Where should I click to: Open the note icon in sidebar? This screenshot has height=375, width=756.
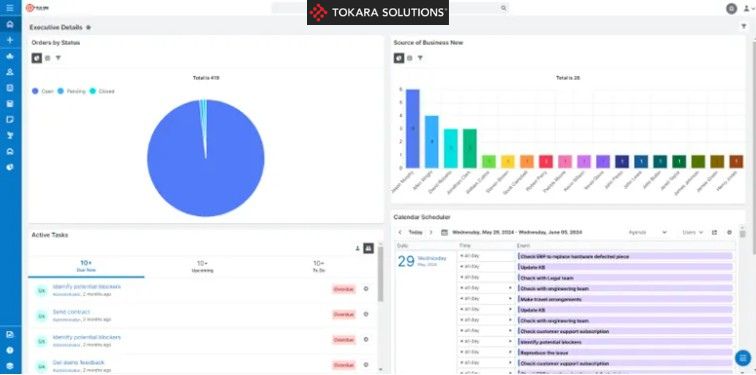tap(10, 120)
